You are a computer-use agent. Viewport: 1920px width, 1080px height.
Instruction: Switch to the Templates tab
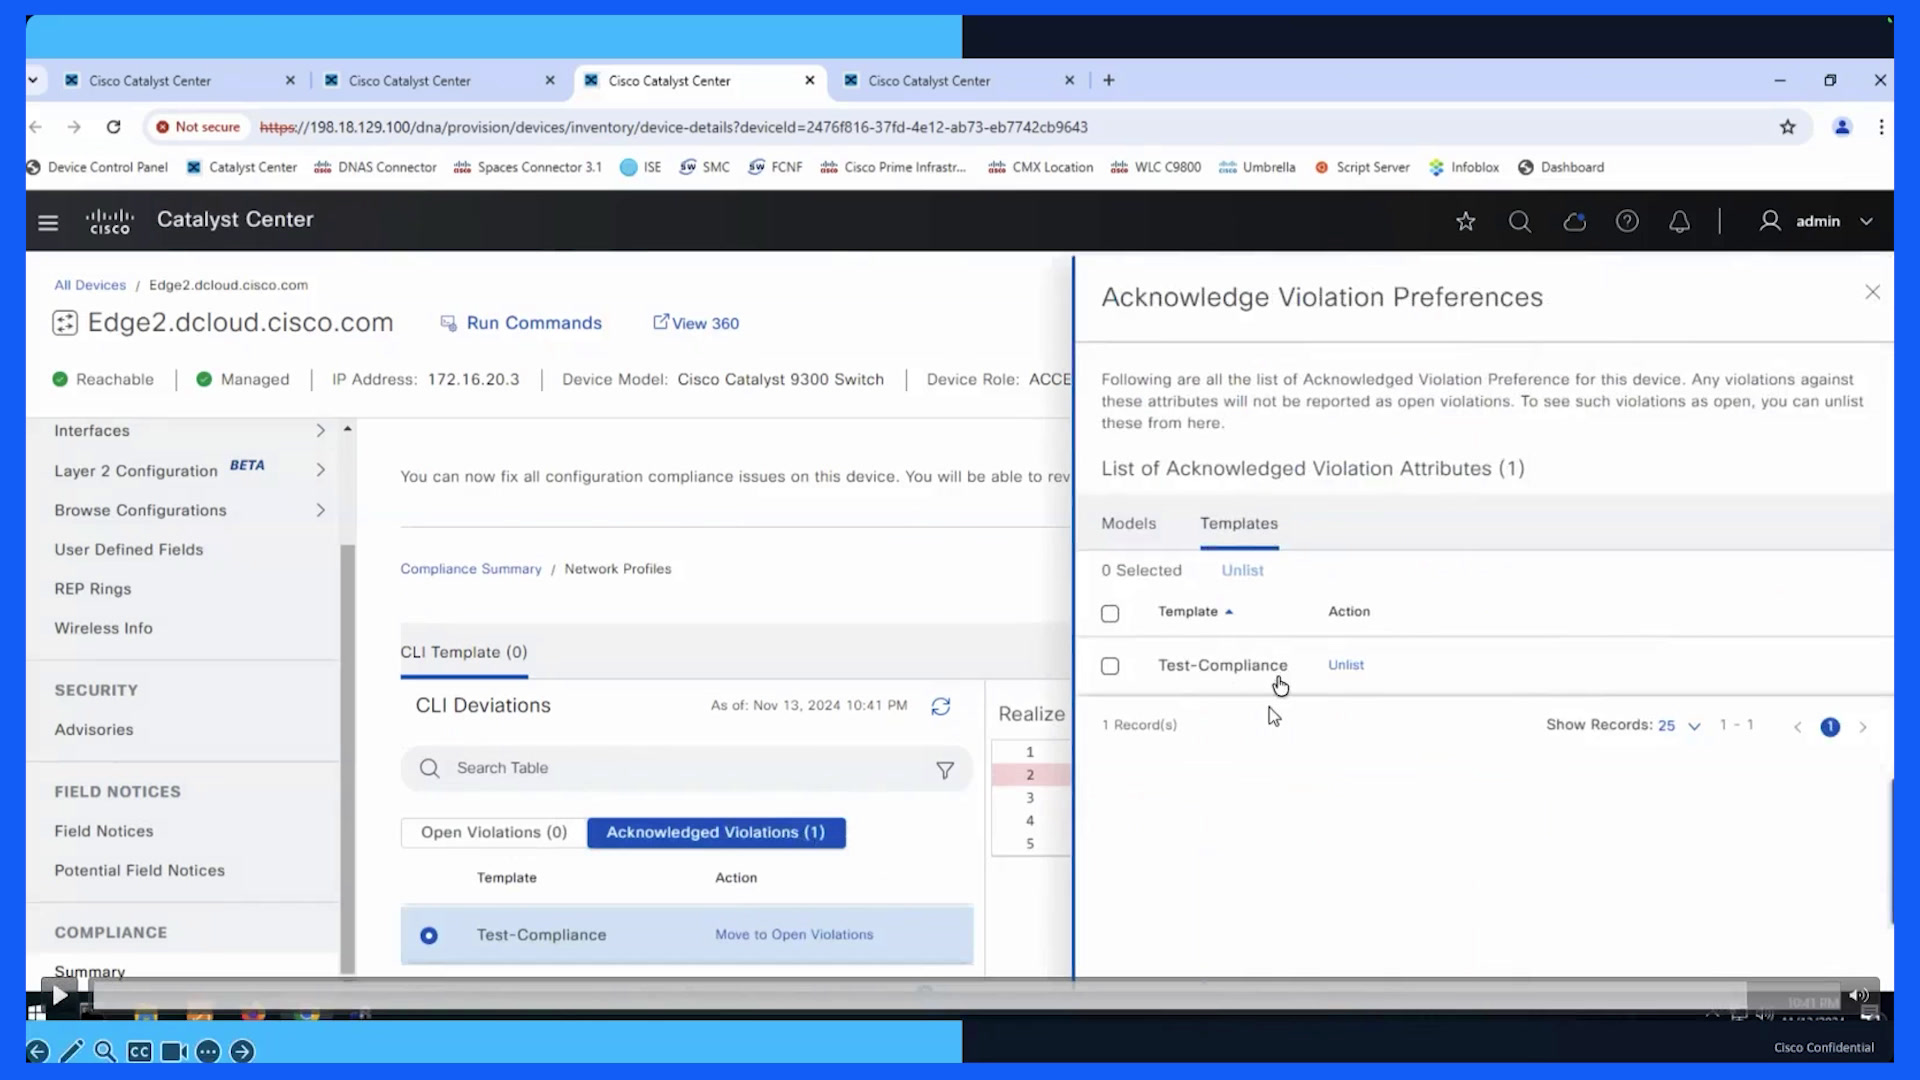[x=1239, y=523]
